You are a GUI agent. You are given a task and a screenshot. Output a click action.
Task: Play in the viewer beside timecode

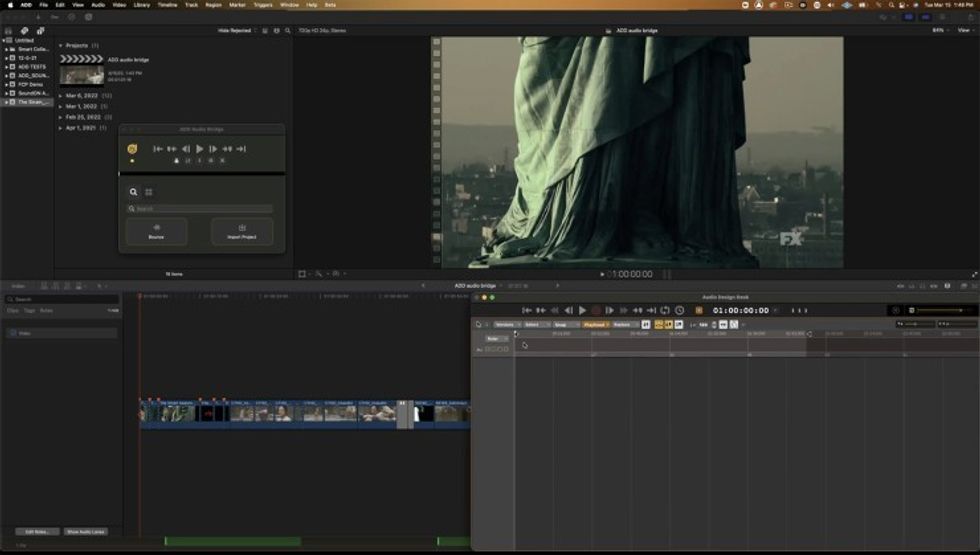(x=602, y=274)
